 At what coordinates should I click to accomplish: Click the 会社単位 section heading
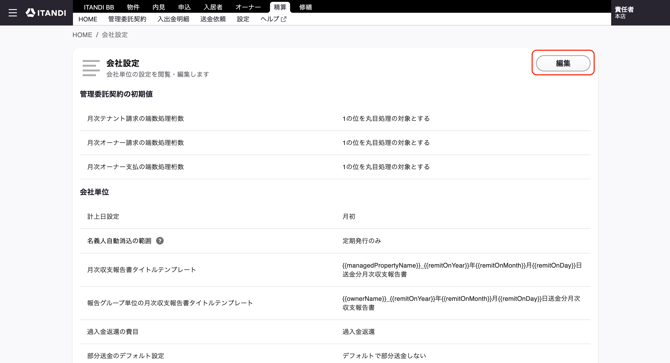click(94, 192)
